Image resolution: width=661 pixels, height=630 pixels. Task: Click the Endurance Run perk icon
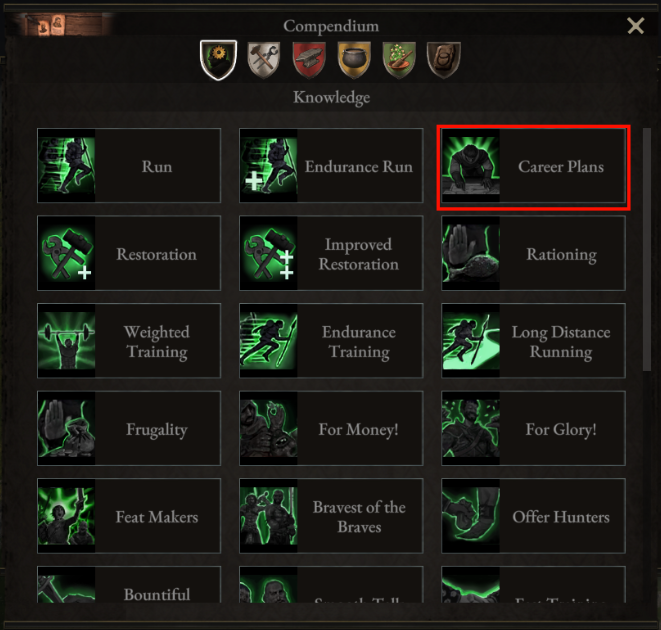[269, 167]
